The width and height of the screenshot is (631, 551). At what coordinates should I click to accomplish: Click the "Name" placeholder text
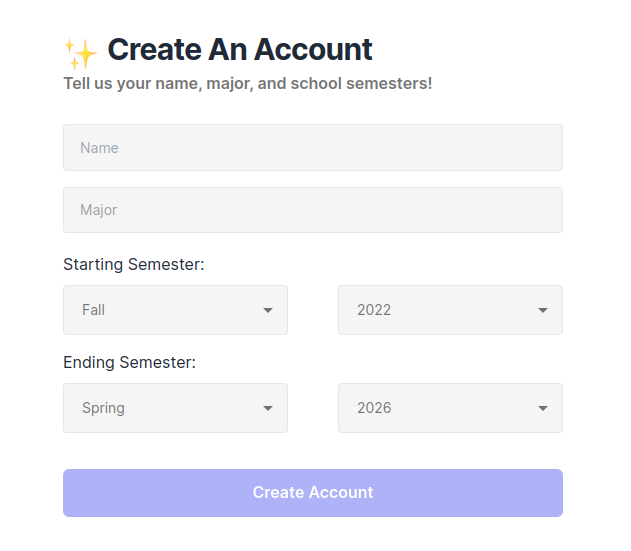[99, 148]
